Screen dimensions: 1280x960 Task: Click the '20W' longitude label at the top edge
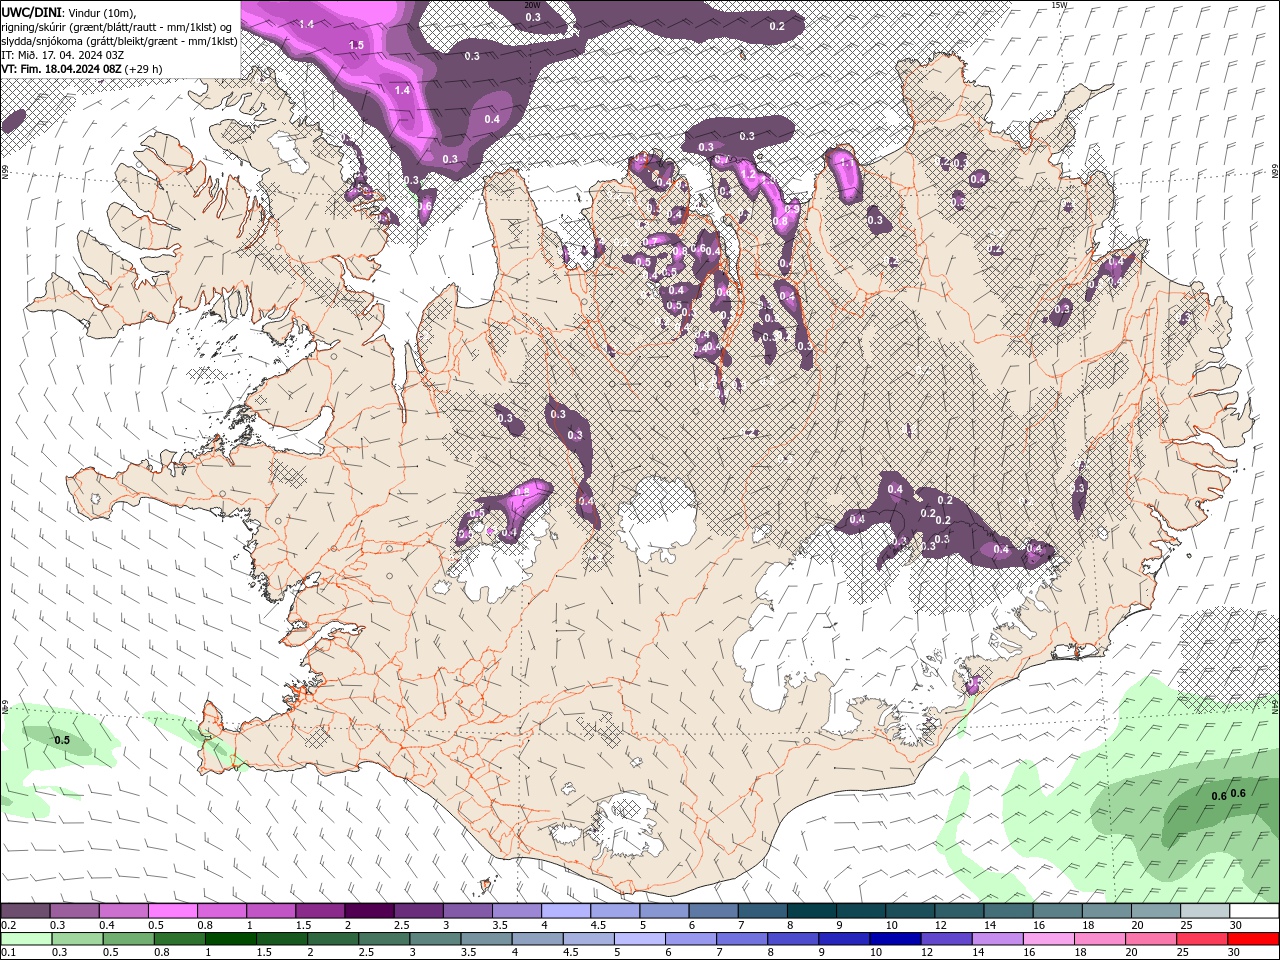pos(532,5)
